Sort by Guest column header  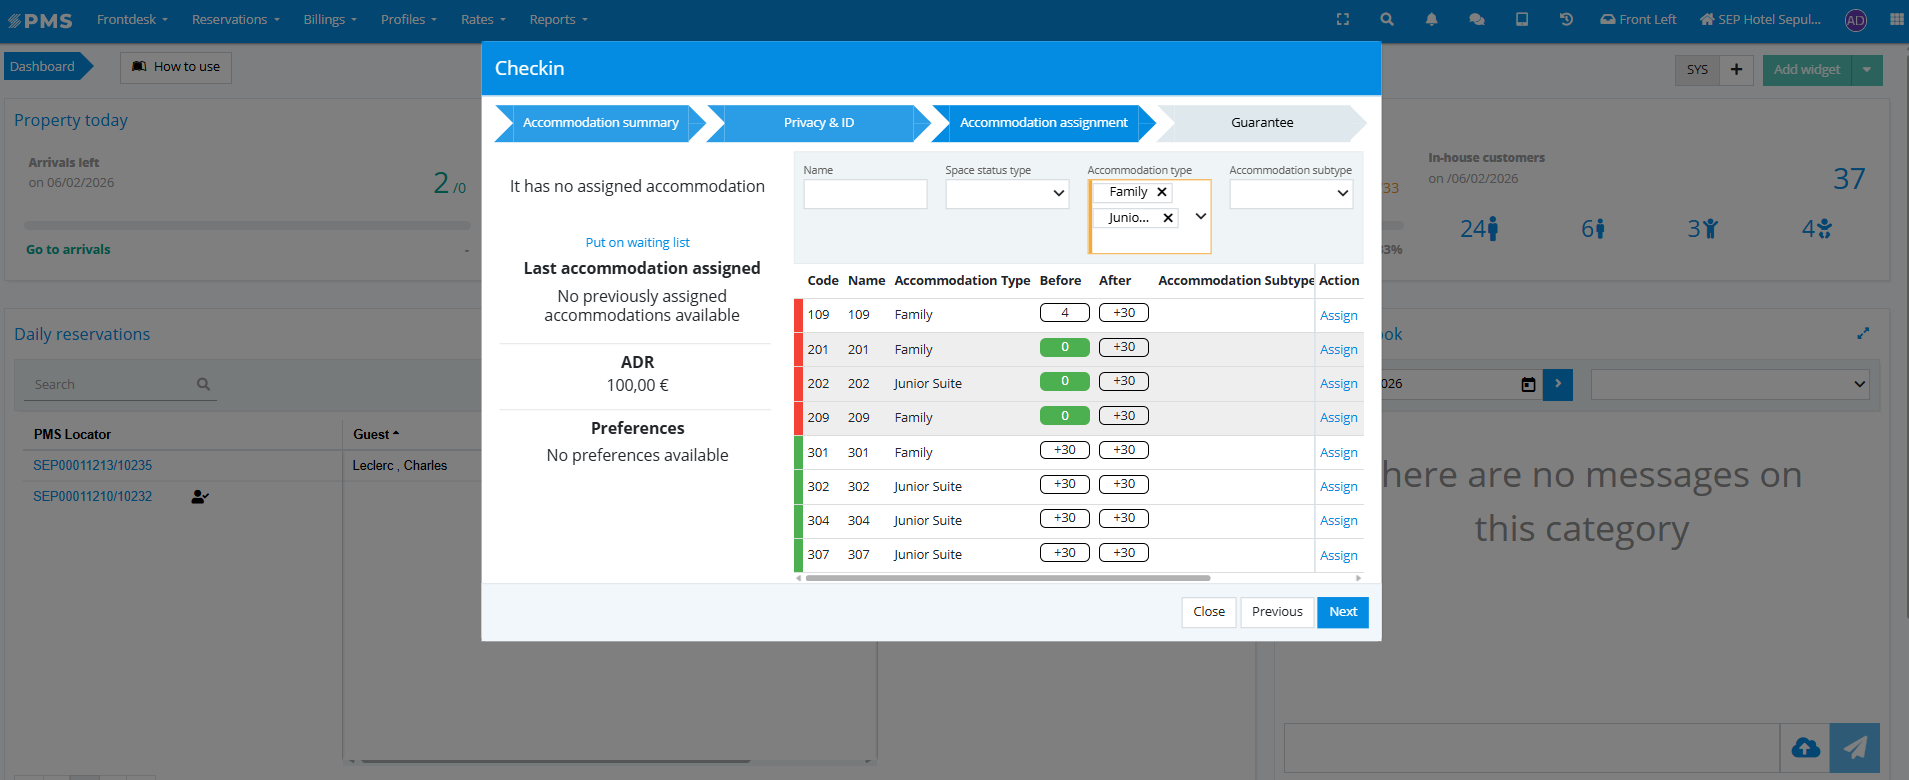click(x=376, y=435)
